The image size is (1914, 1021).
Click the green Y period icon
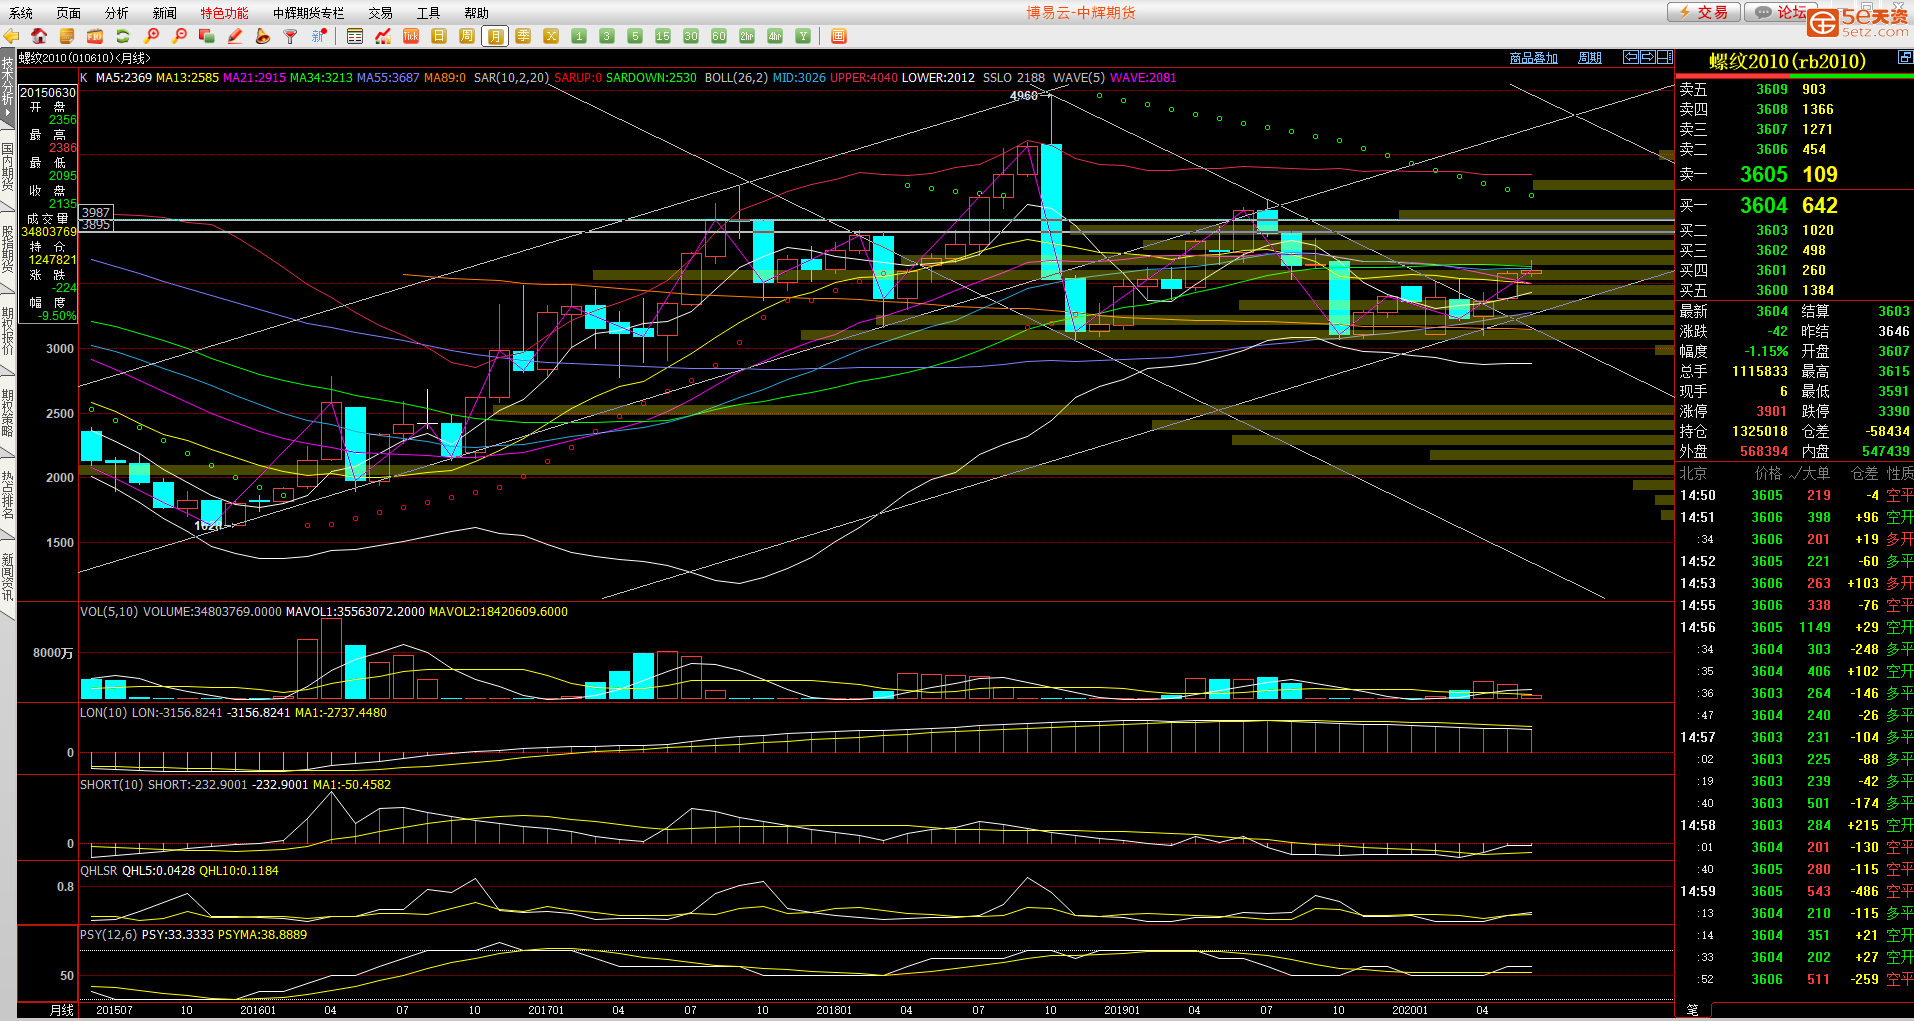point(803,36)
